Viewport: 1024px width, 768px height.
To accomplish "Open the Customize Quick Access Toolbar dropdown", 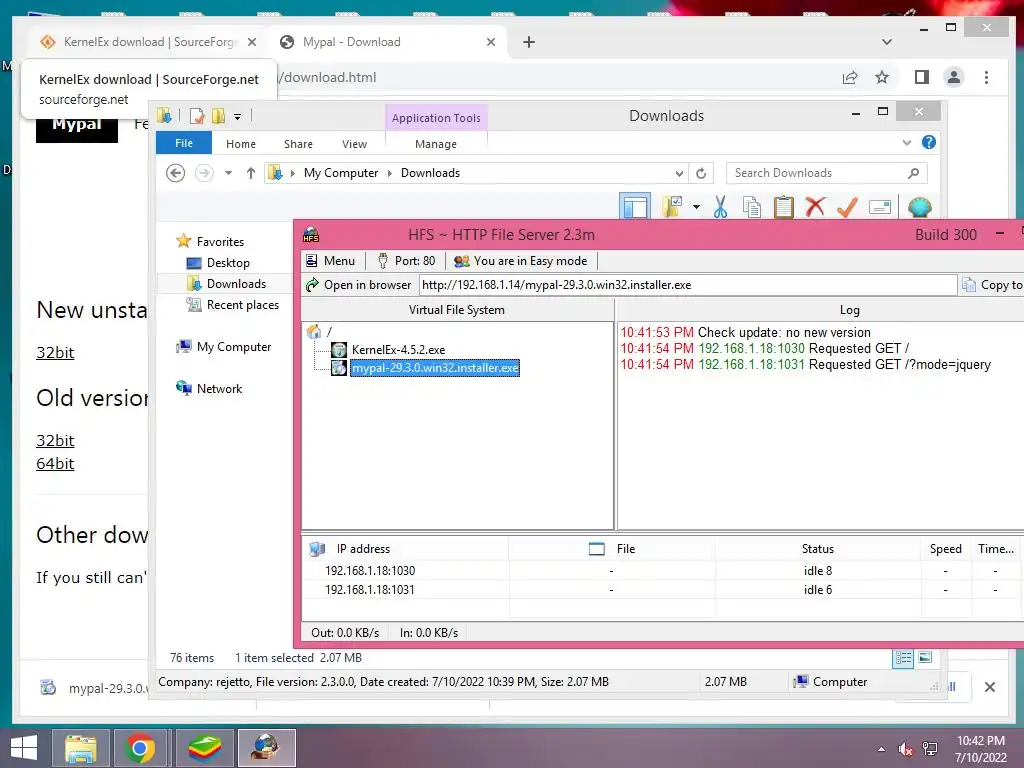I will (x=238, y=117).
